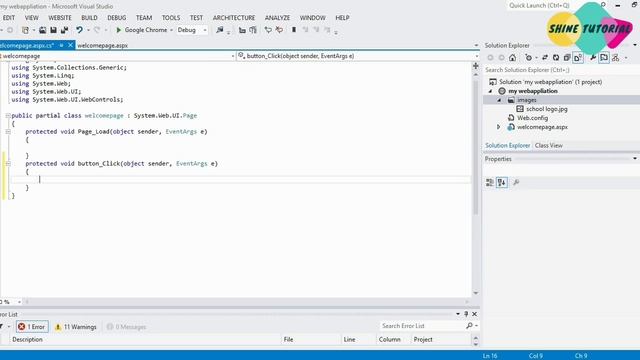Click the Property Pages wrench icon in Properties

coord(516,182)
